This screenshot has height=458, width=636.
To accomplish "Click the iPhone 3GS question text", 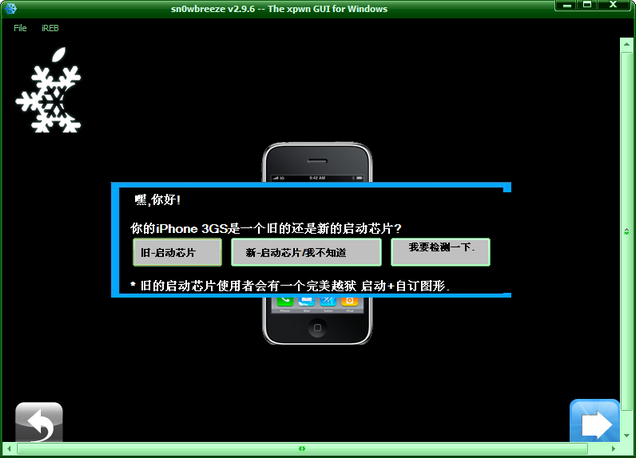I will 266,228.
